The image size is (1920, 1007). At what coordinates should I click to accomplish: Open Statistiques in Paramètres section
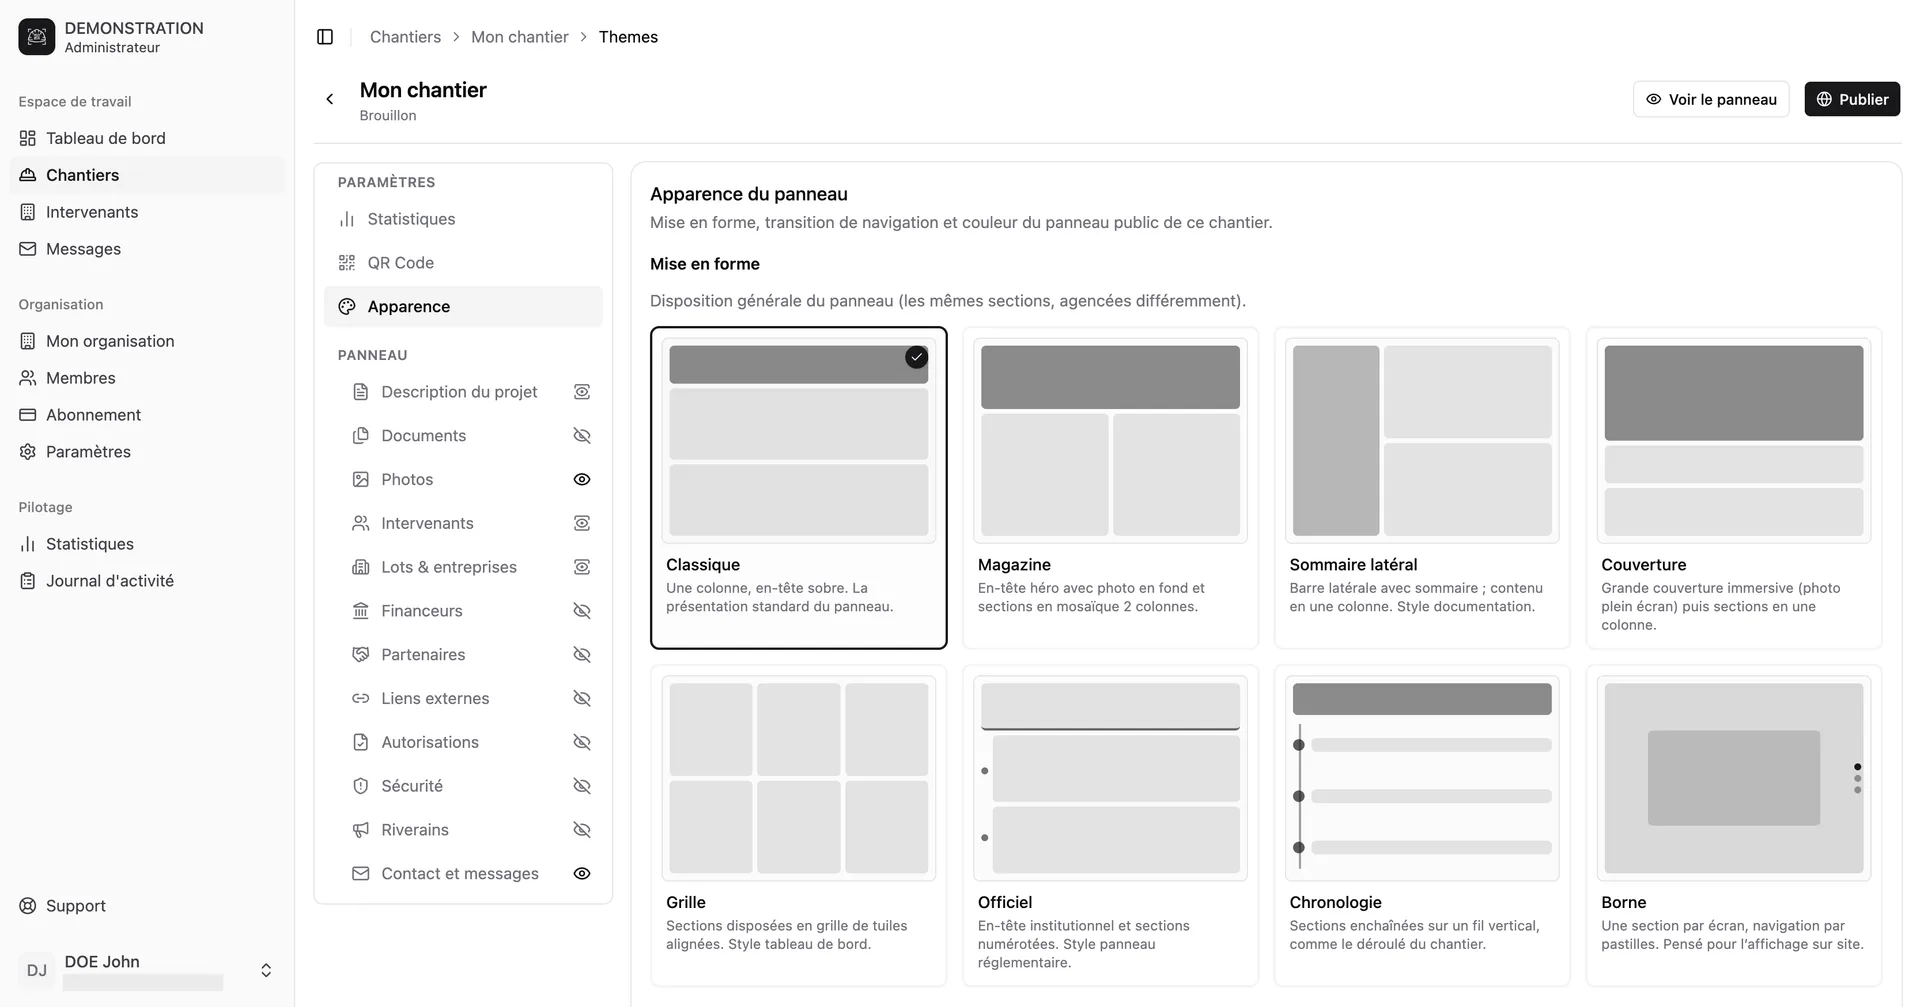click(463, 219)
